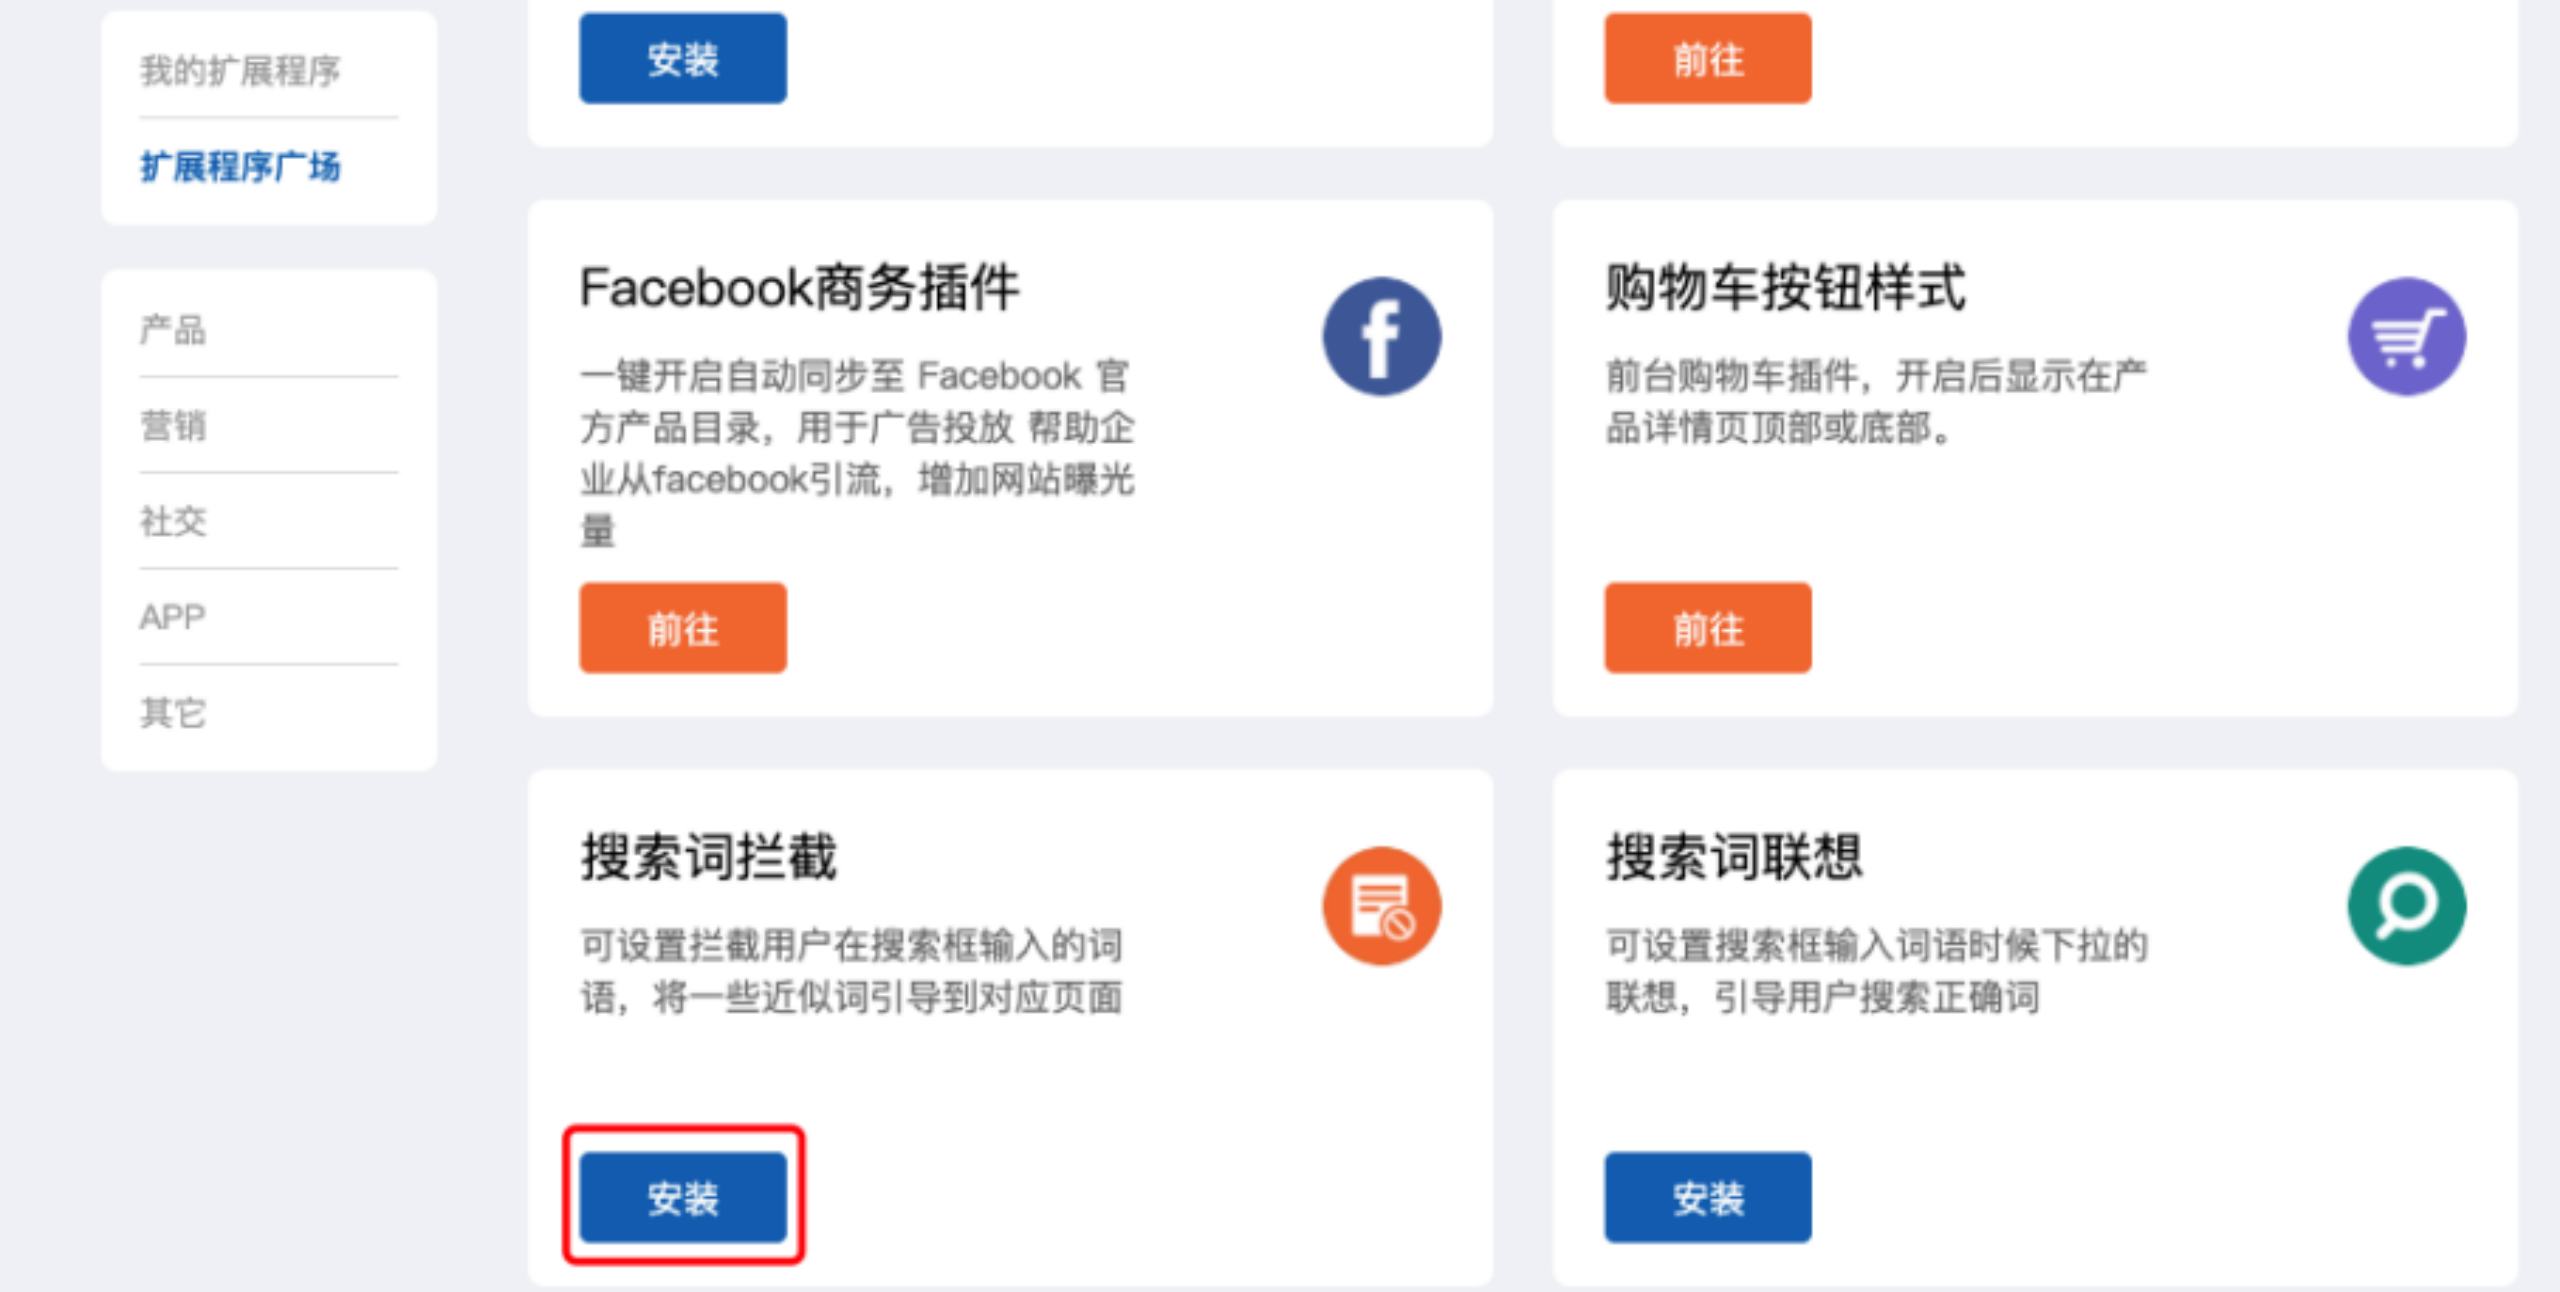Filter by the 营销 category
Viewport: 2560px width, 1292px height.
[173, 425]
